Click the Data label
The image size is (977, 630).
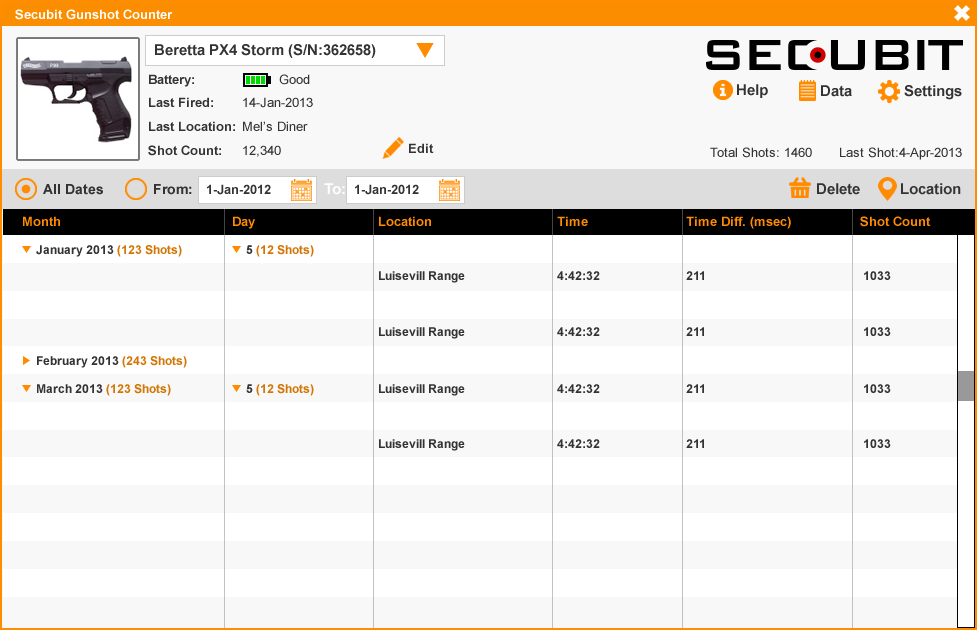pos(836,91)
